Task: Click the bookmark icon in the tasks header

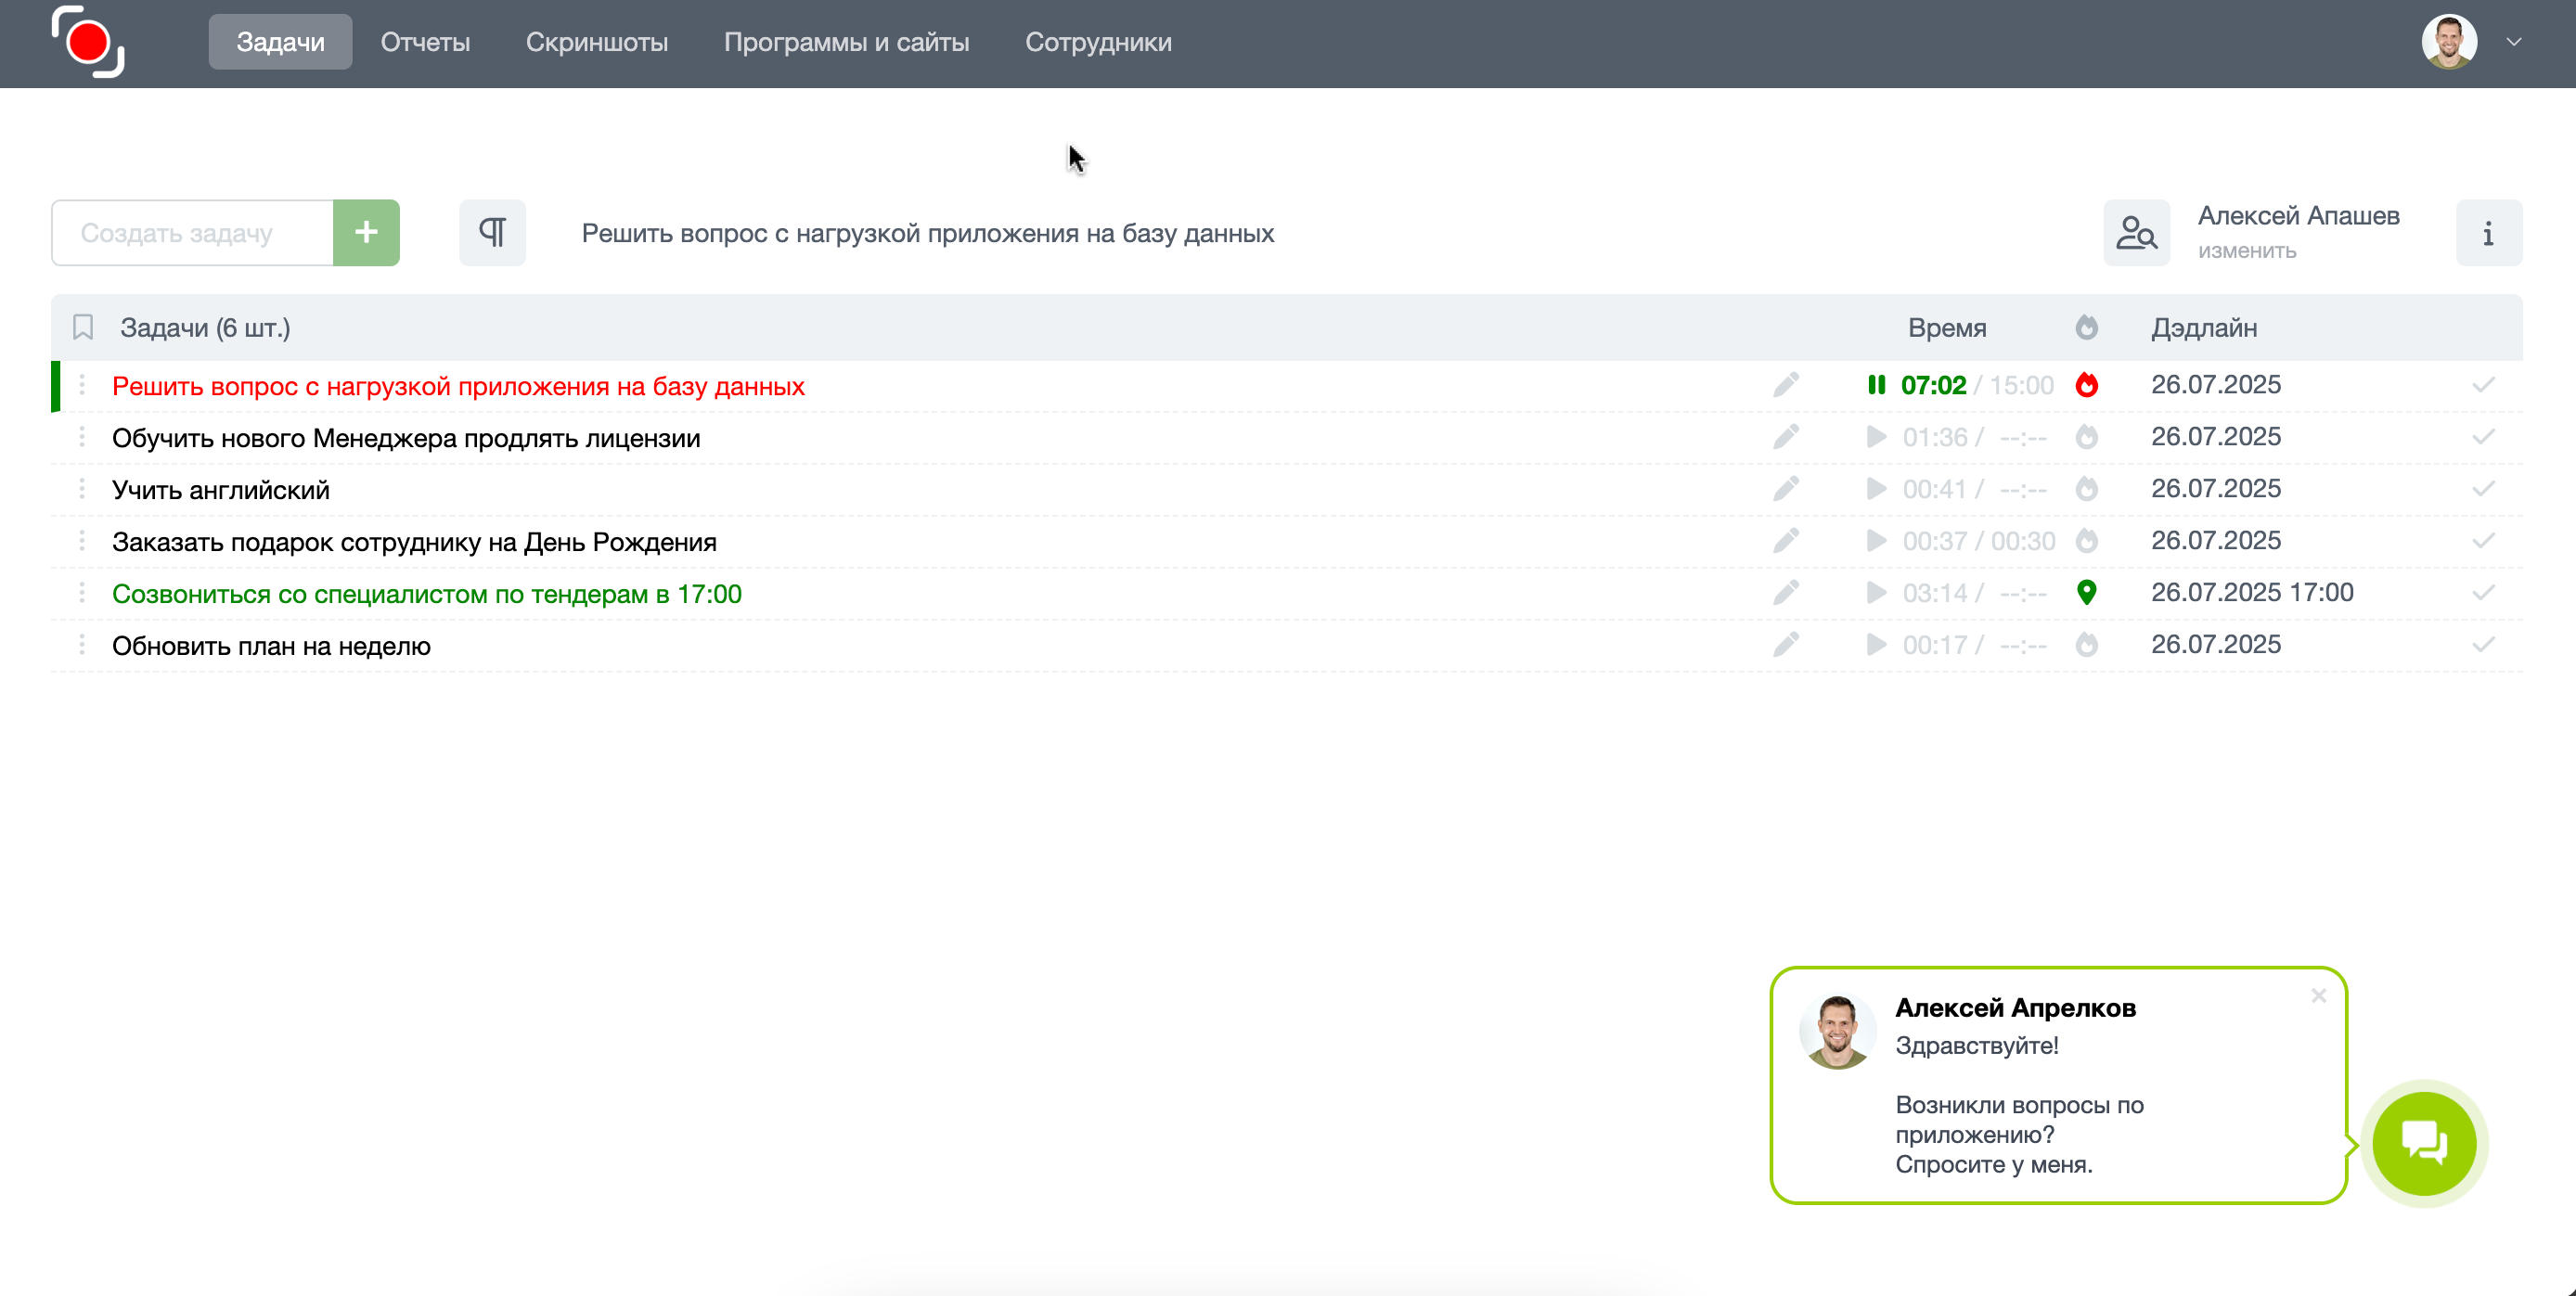Action: pyautogui.click(x=83, y=327)
